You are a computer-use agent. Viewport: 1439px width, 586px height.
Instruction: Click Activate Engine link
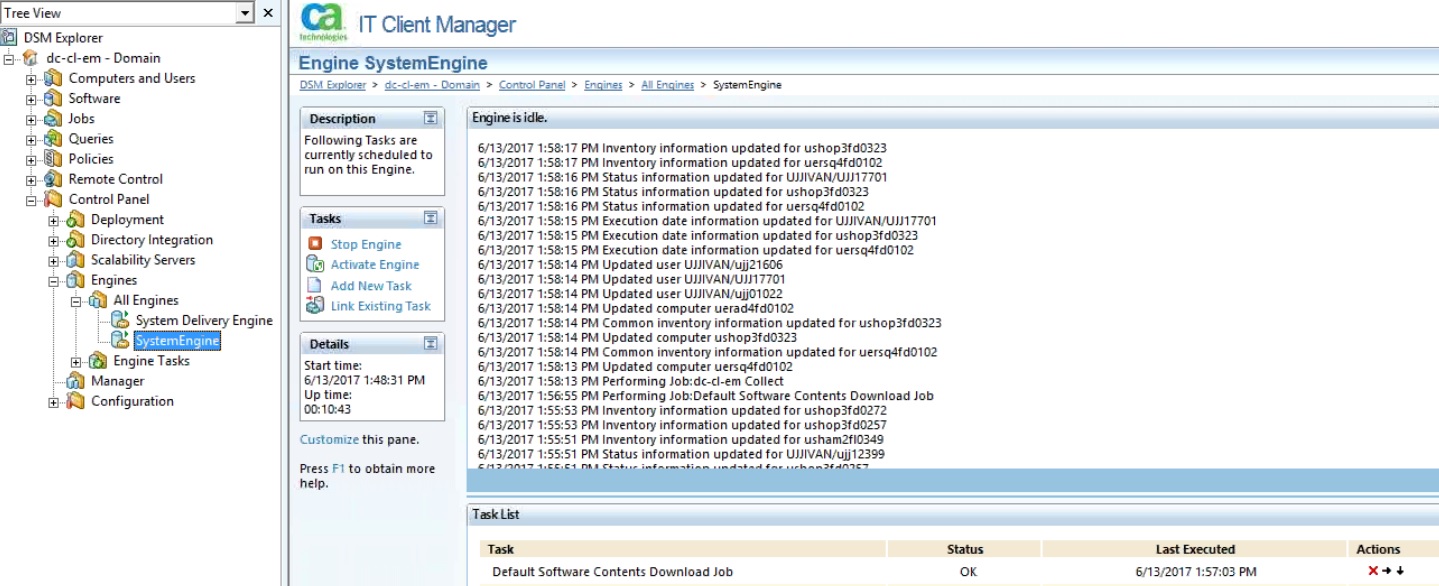pos(375,265)
